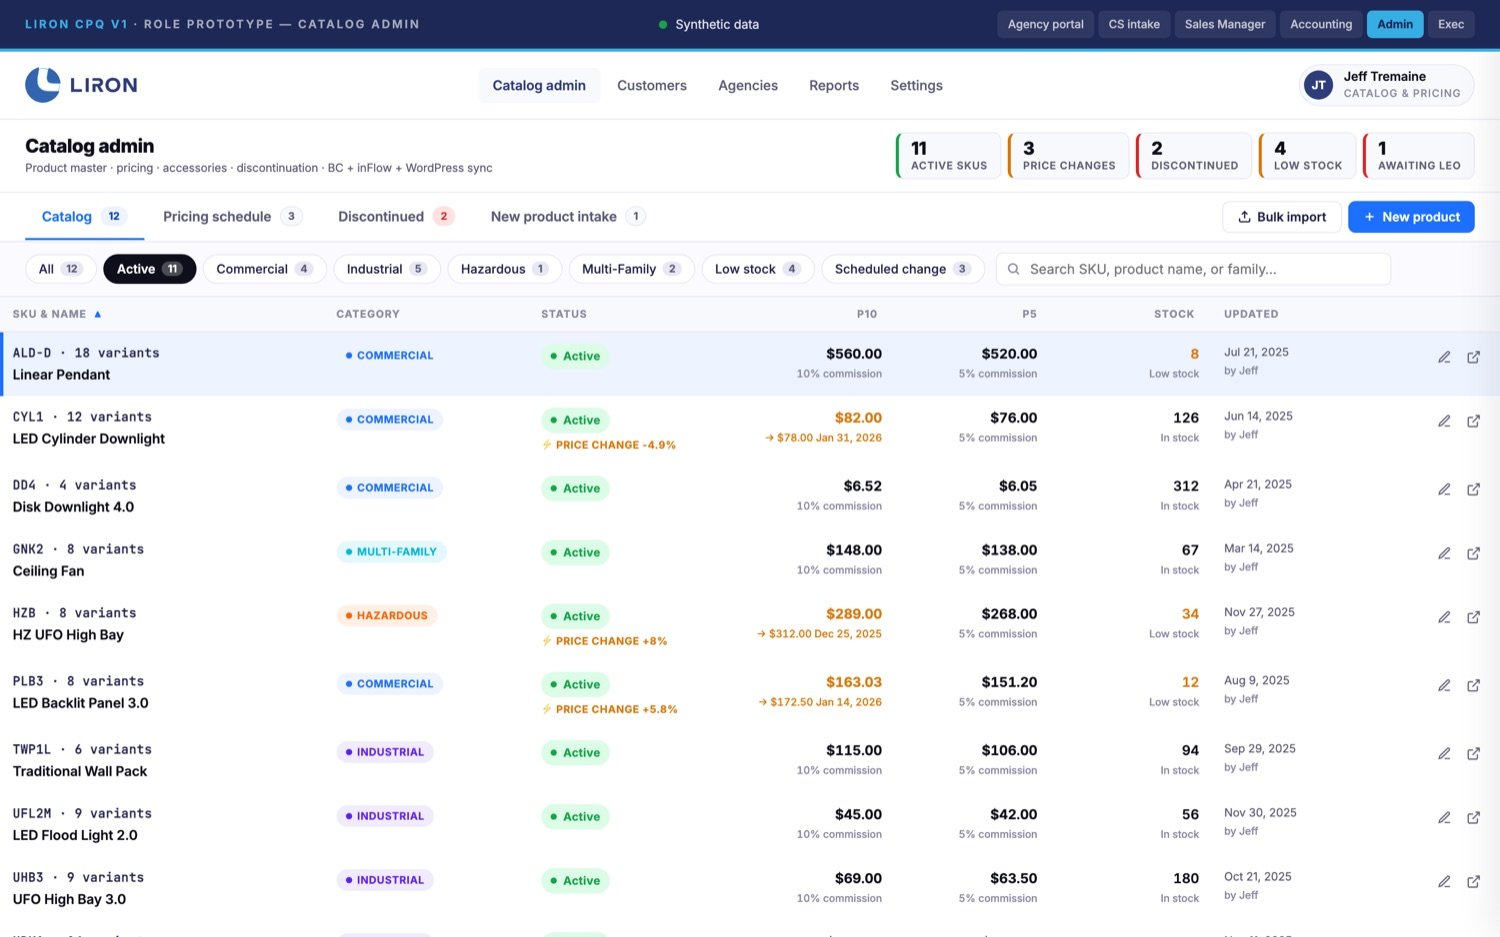The height and width of the screenshot is (937, 1500).
Task: Edit the DD4 Disk Downlight 4.0 row
Action: [1444, 489]
